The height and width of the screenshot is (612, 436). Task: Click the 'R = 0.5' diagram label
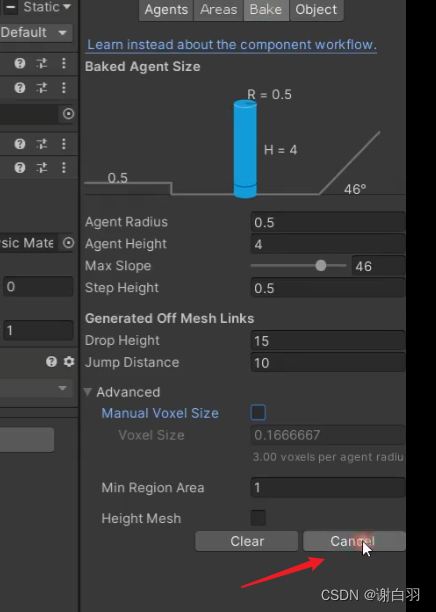click(269, 94)
